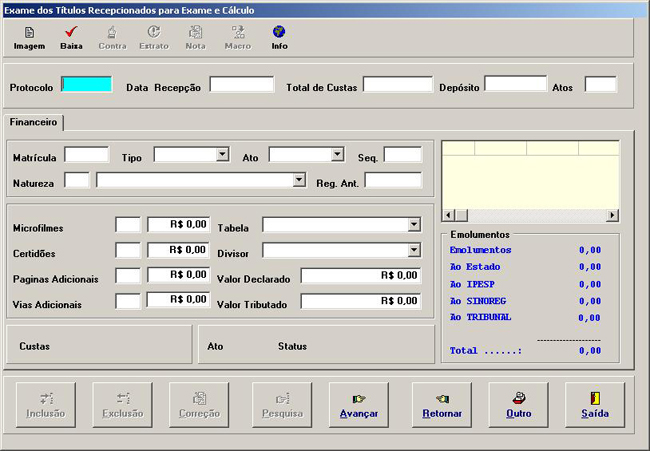
Task: Go back with the Retornar button
Action: pos(441,405)
